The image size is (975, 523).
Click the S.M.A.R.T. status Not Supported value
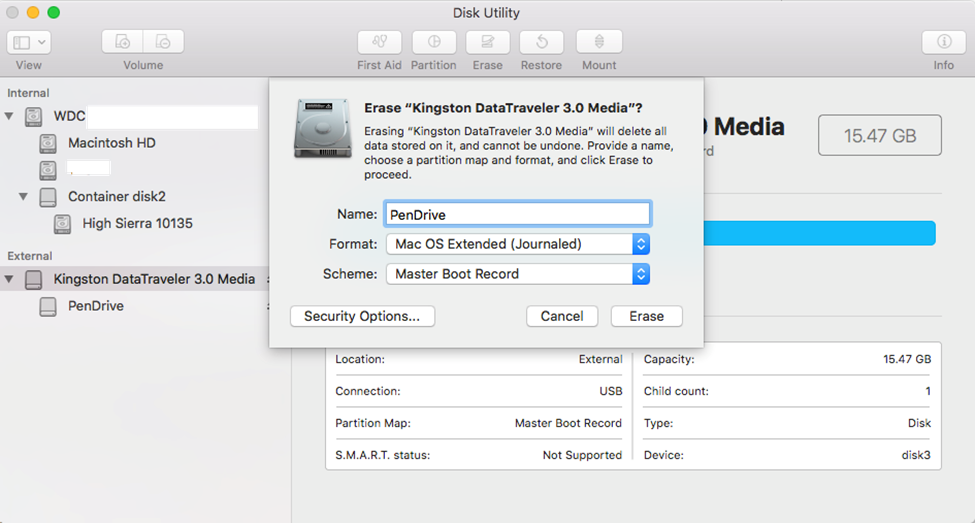tap(582, 455)
